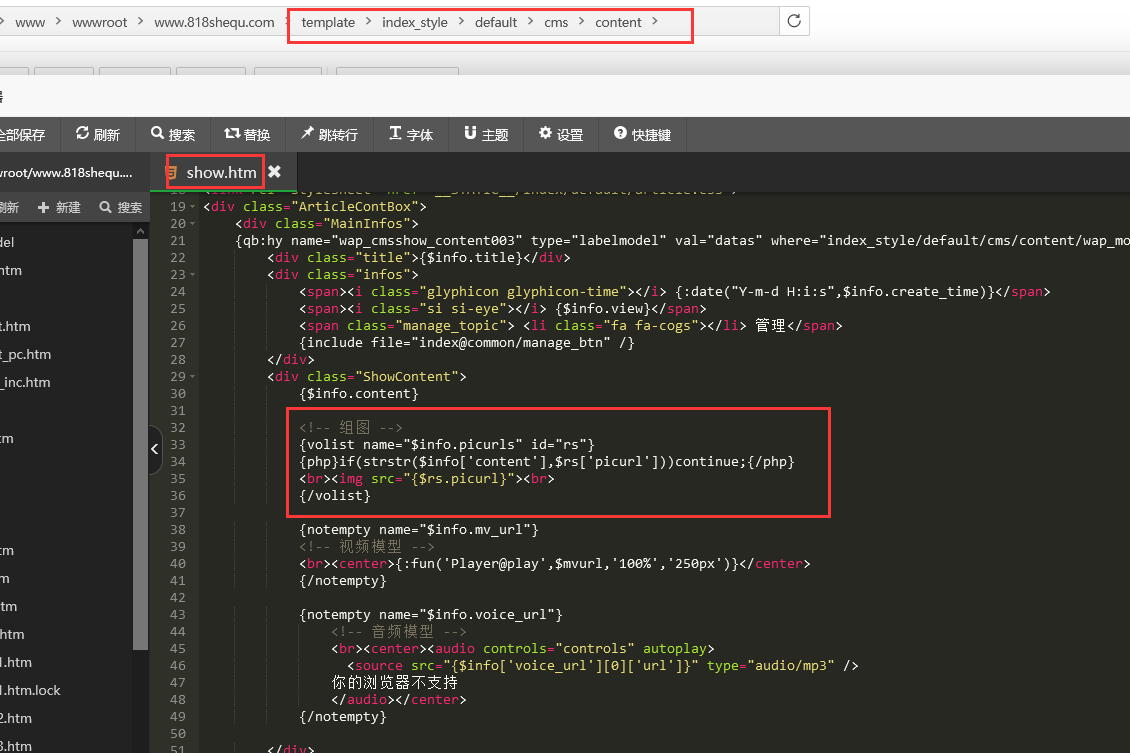Show the 快捷键 shortcuts help
The image size is (1130, 753).
coord(642,135)
